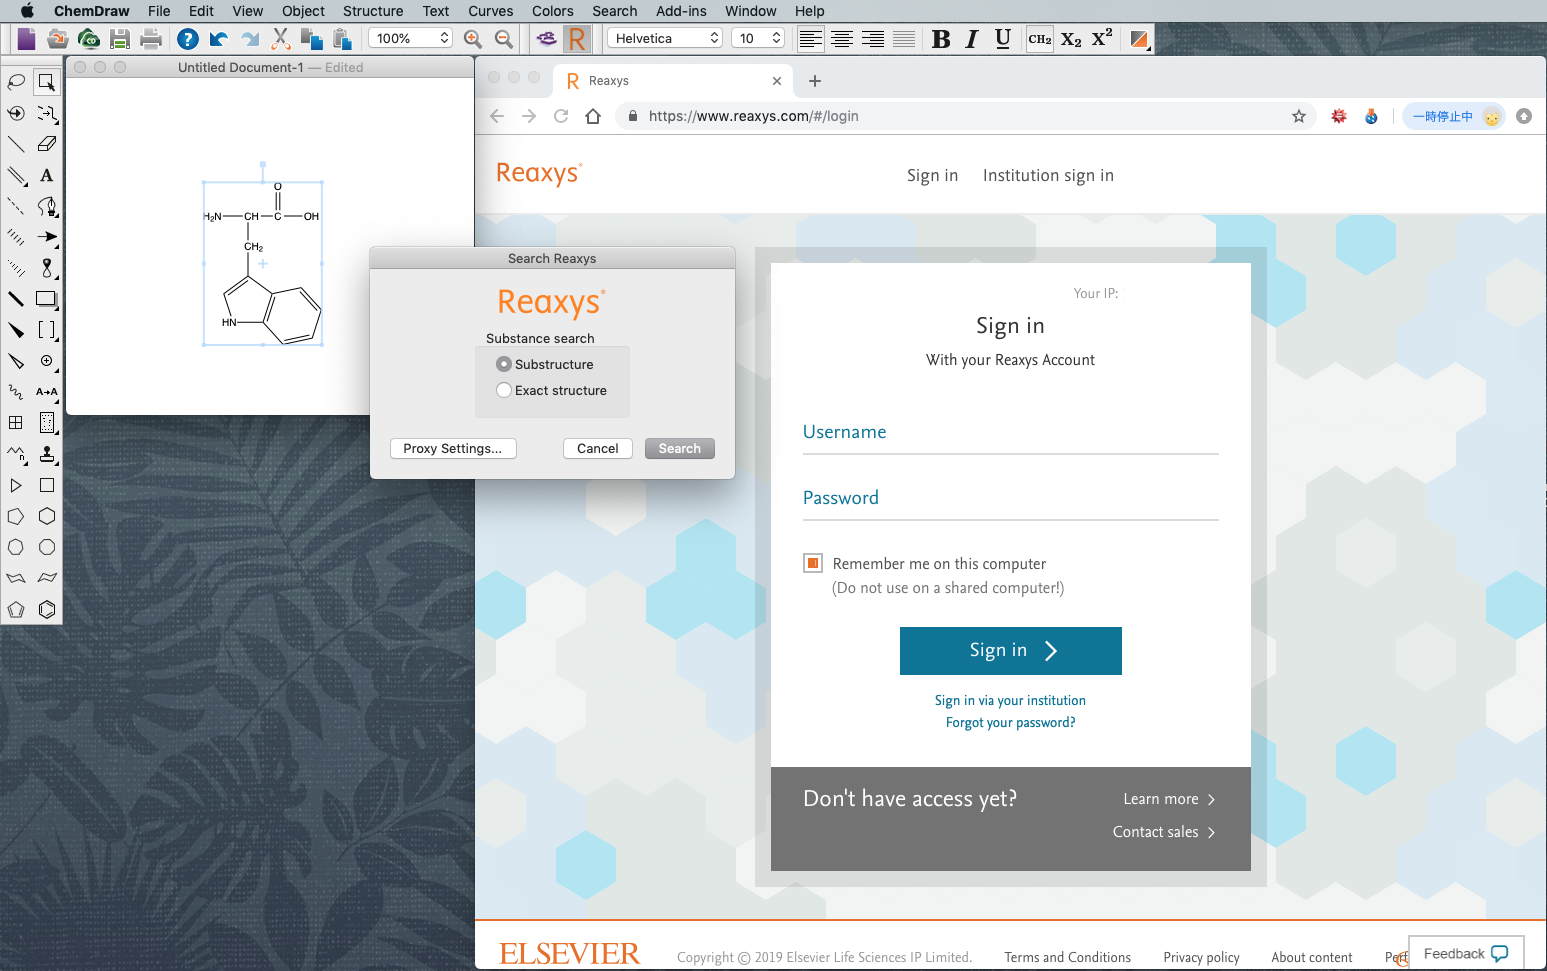Open the 100% zoom level dropdown
Screen dimensions: 1547x971
pos(411,38)
